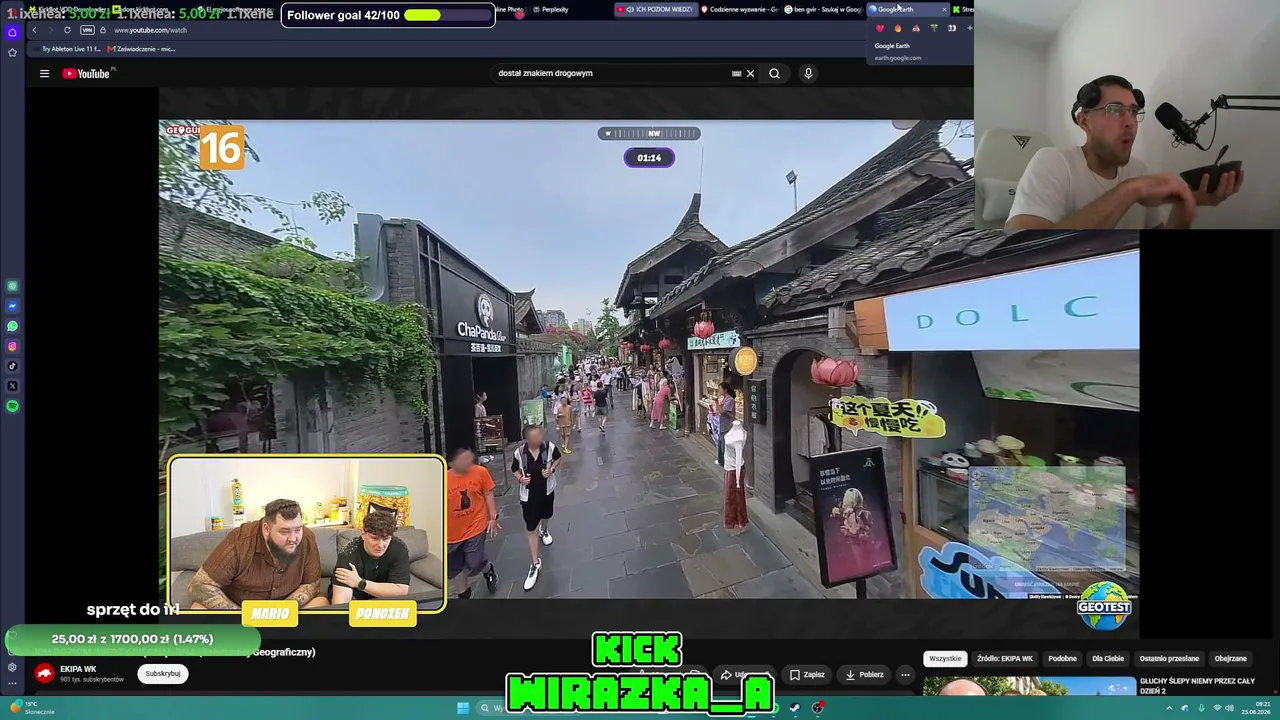Open the more actions ellipsis under video

[905, 675]
